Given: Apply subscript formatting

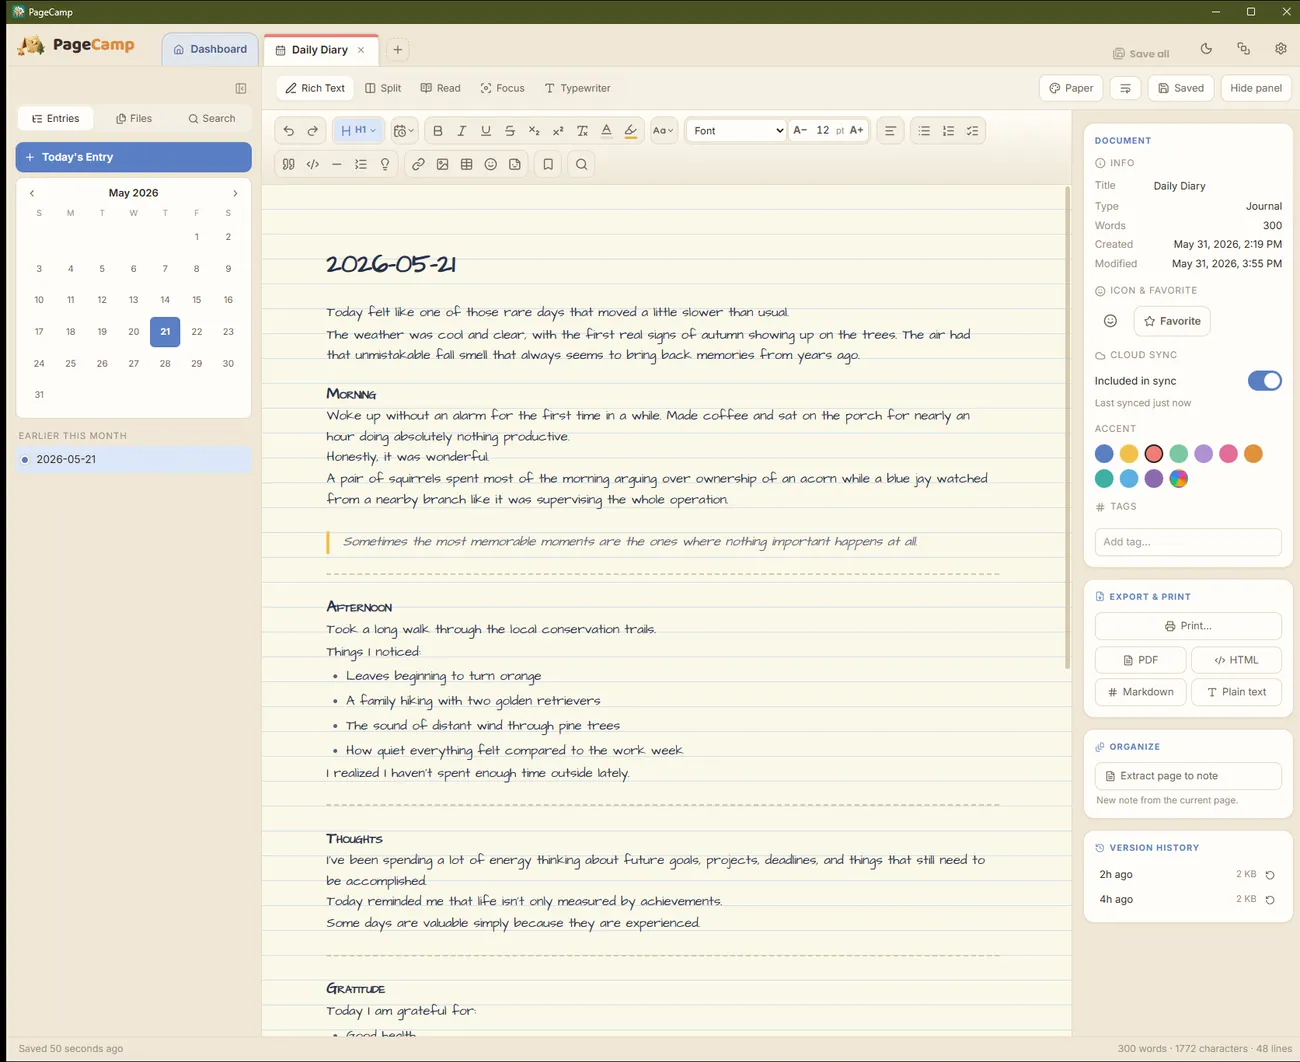Looking at the screenshot, I should [534, 131].
